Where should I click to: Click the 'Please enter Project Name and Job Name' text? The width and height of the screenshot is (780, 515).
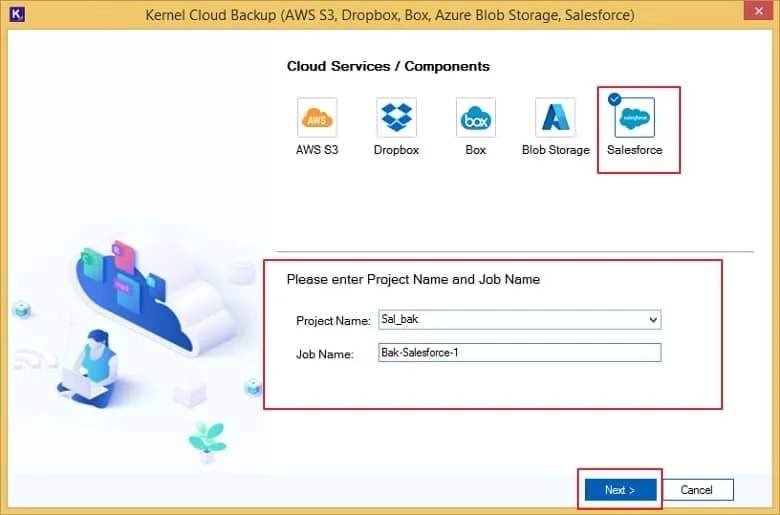[413, 279]
